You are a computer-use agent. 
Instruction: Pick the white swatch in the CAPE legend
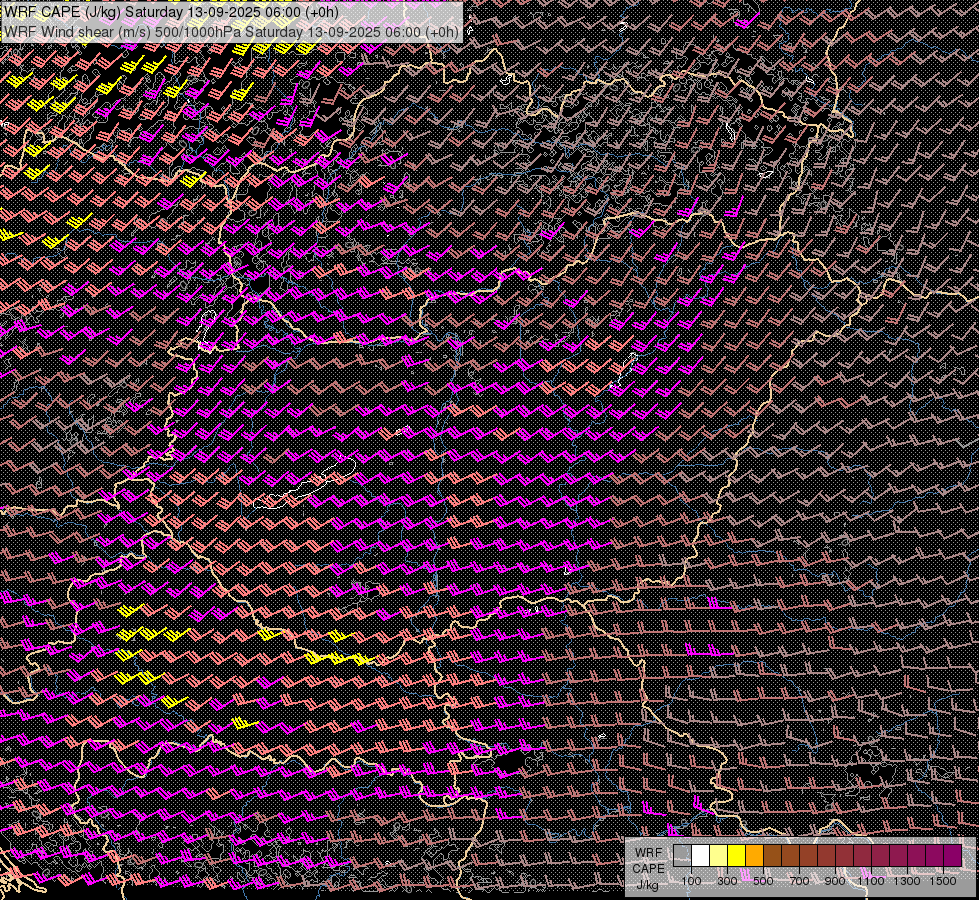click(x=700, y=856)
